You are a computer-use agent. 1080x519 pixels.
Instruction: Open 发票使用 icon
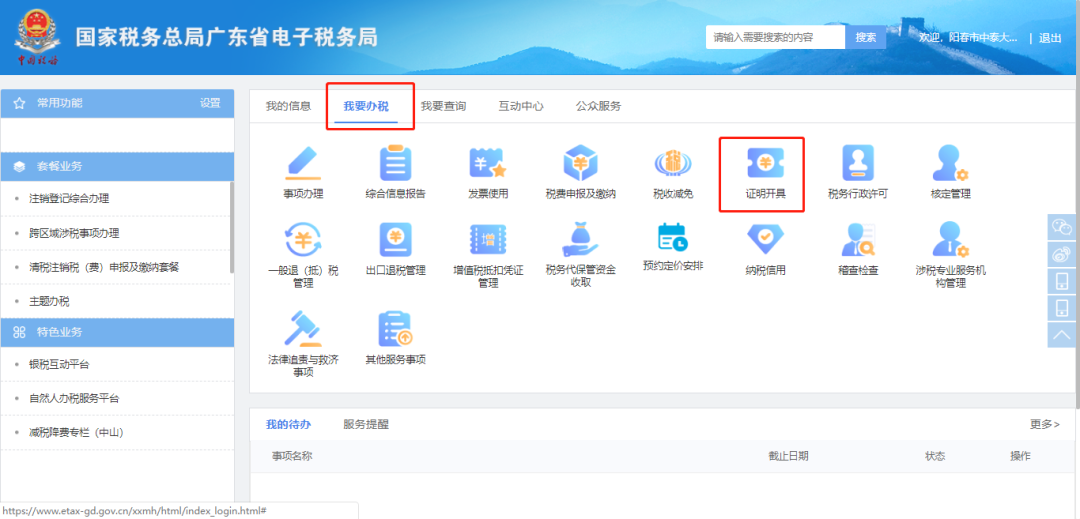[488, 163]
